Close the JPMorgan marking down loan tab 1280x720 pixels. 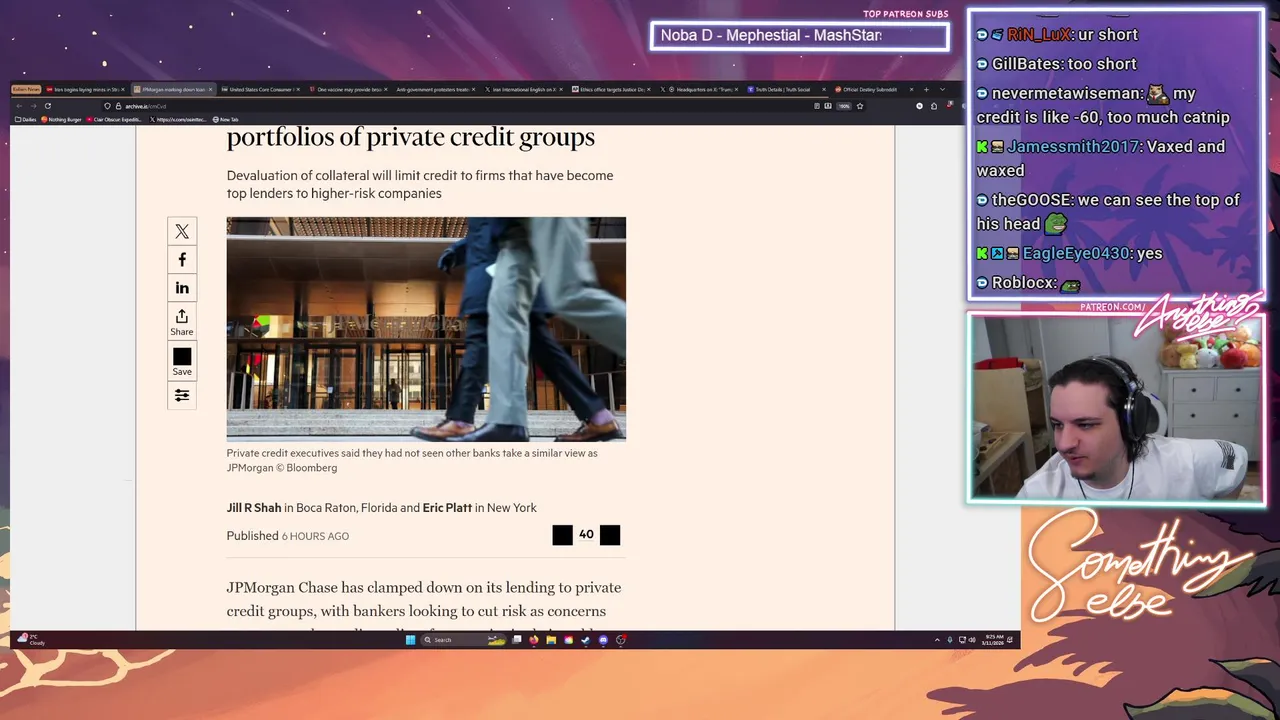tap(210, 89)
